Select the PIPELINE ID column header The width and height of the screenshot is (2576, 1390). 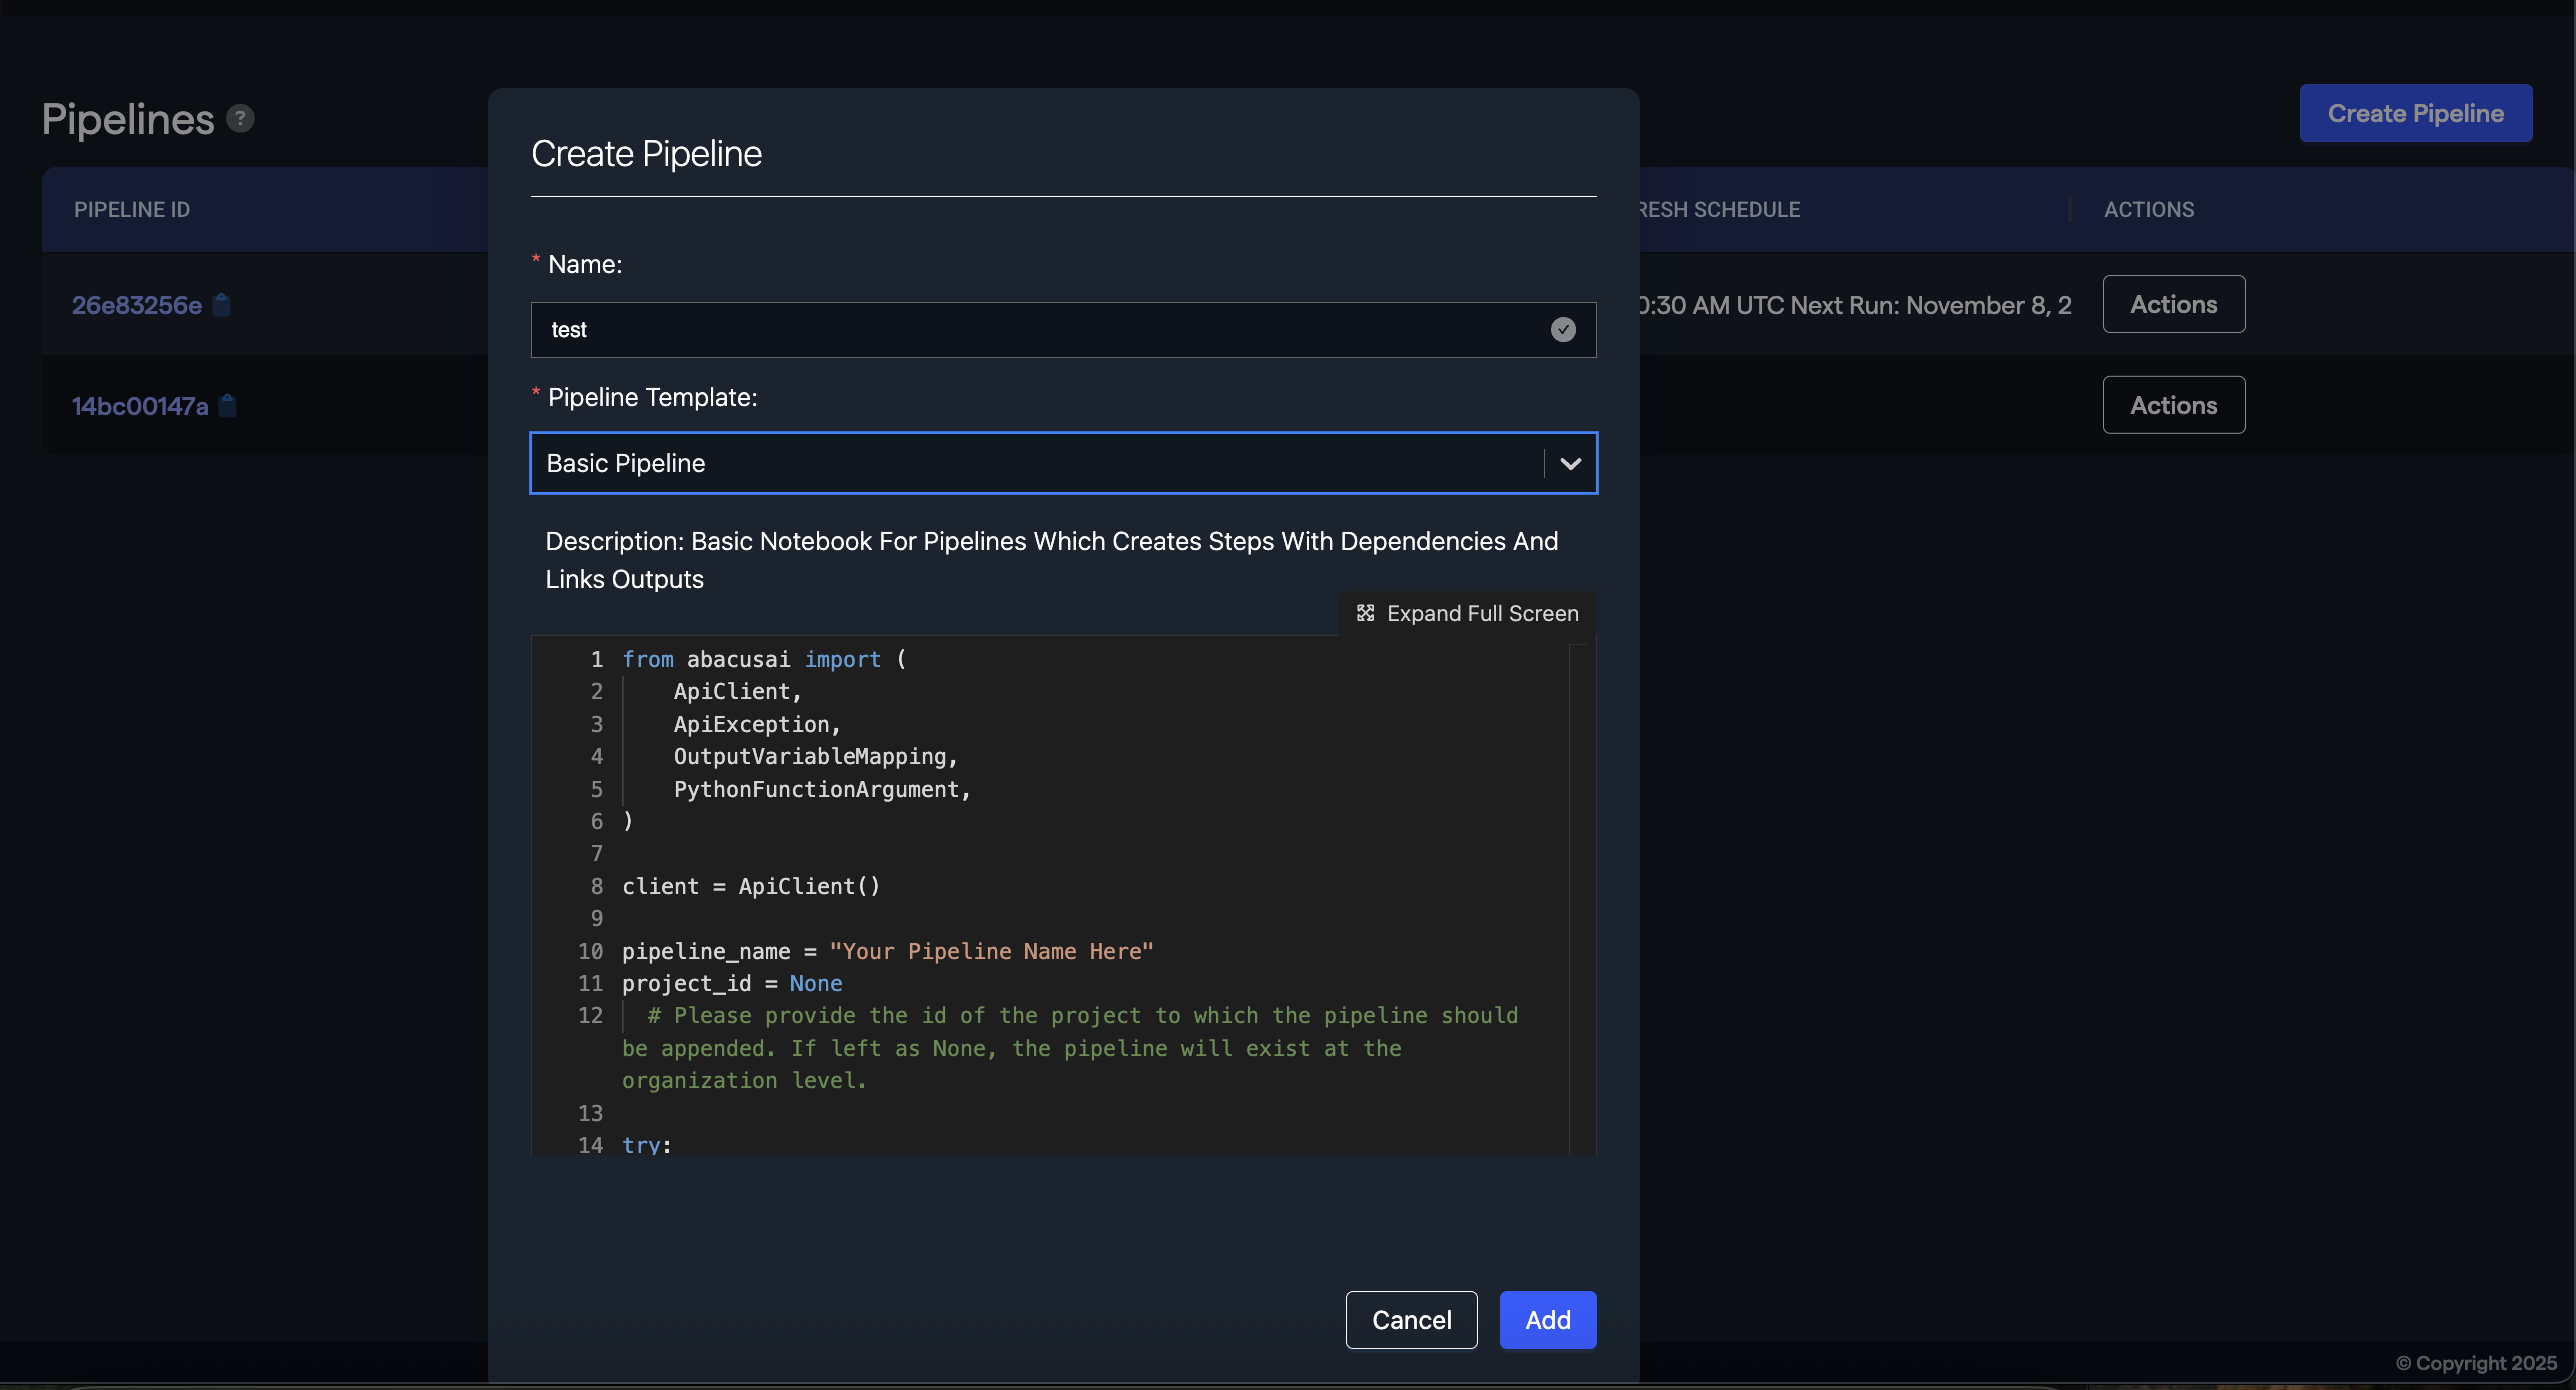[x=131, y=209]
